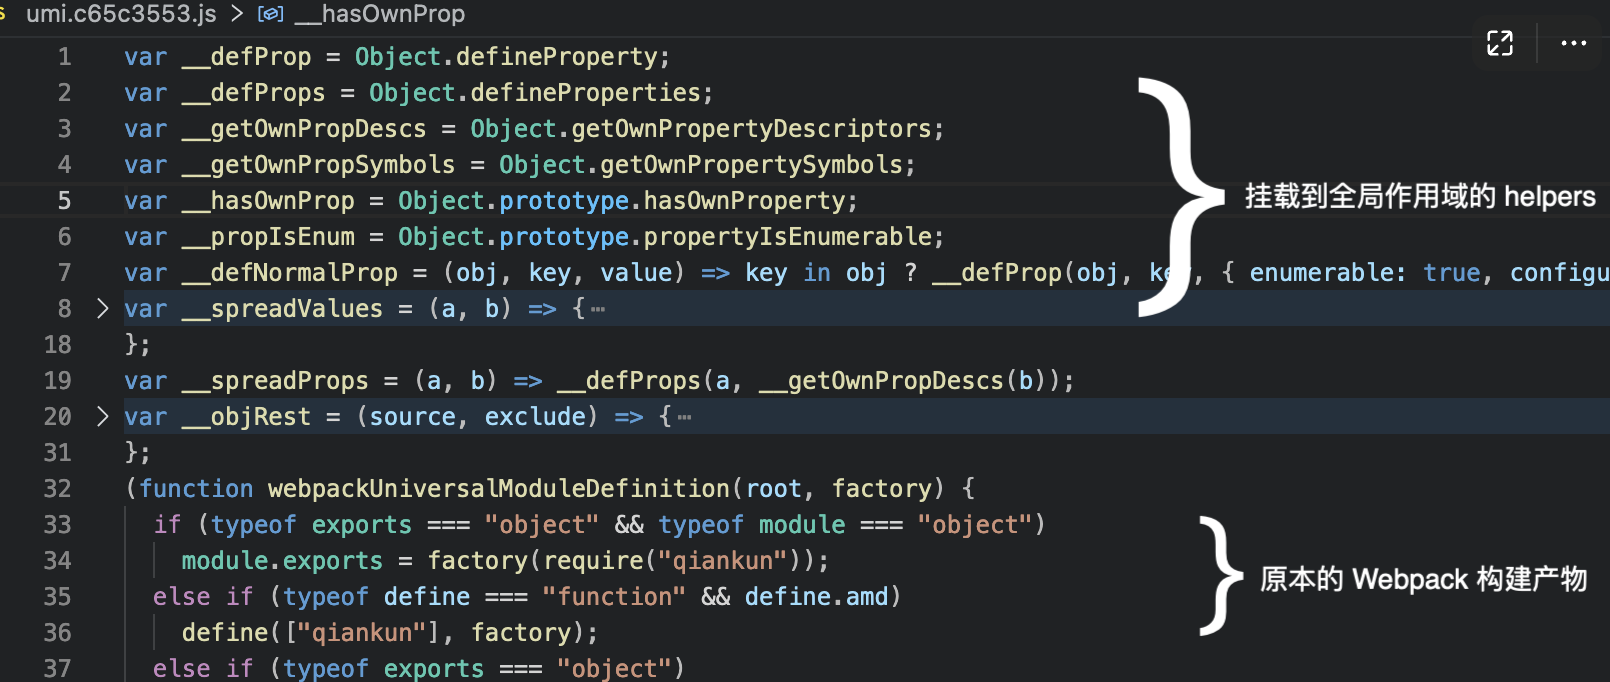Click getOwnPropertyDescriptors on line 3

751,129
